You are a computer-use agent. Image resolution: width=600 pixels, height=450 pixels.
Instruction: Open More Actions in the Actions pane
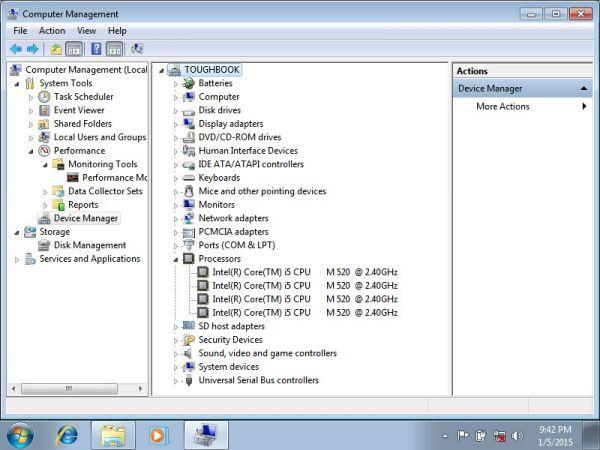[502, 106]
